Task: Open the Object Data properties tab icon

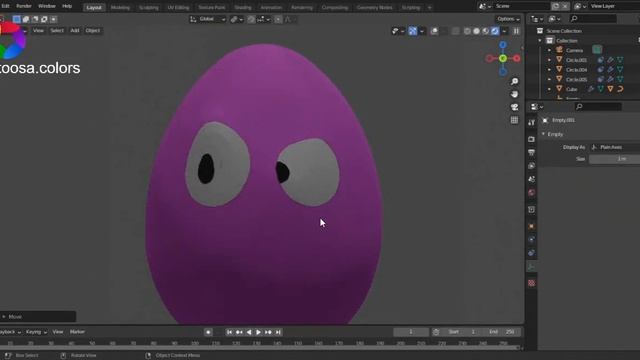Action: (x=531, y=267)
